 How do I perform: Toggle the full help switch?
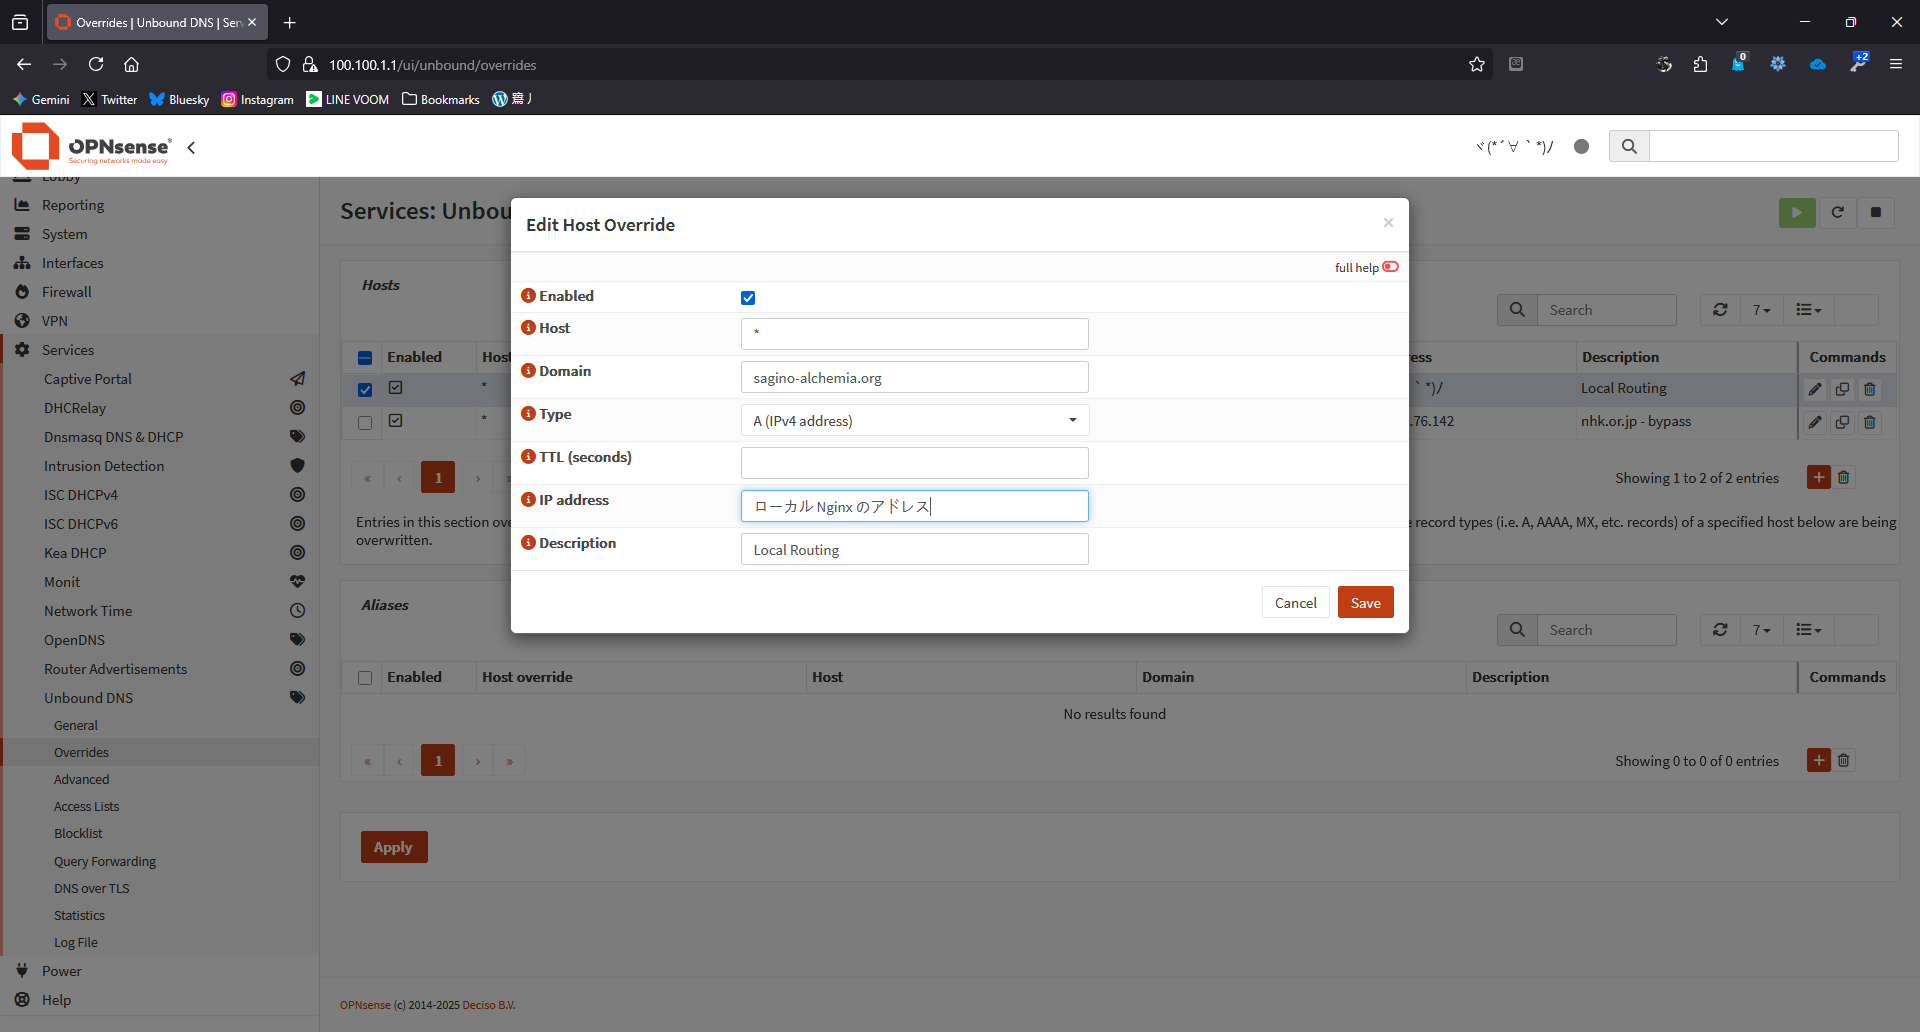click(x=1390, y=267)
